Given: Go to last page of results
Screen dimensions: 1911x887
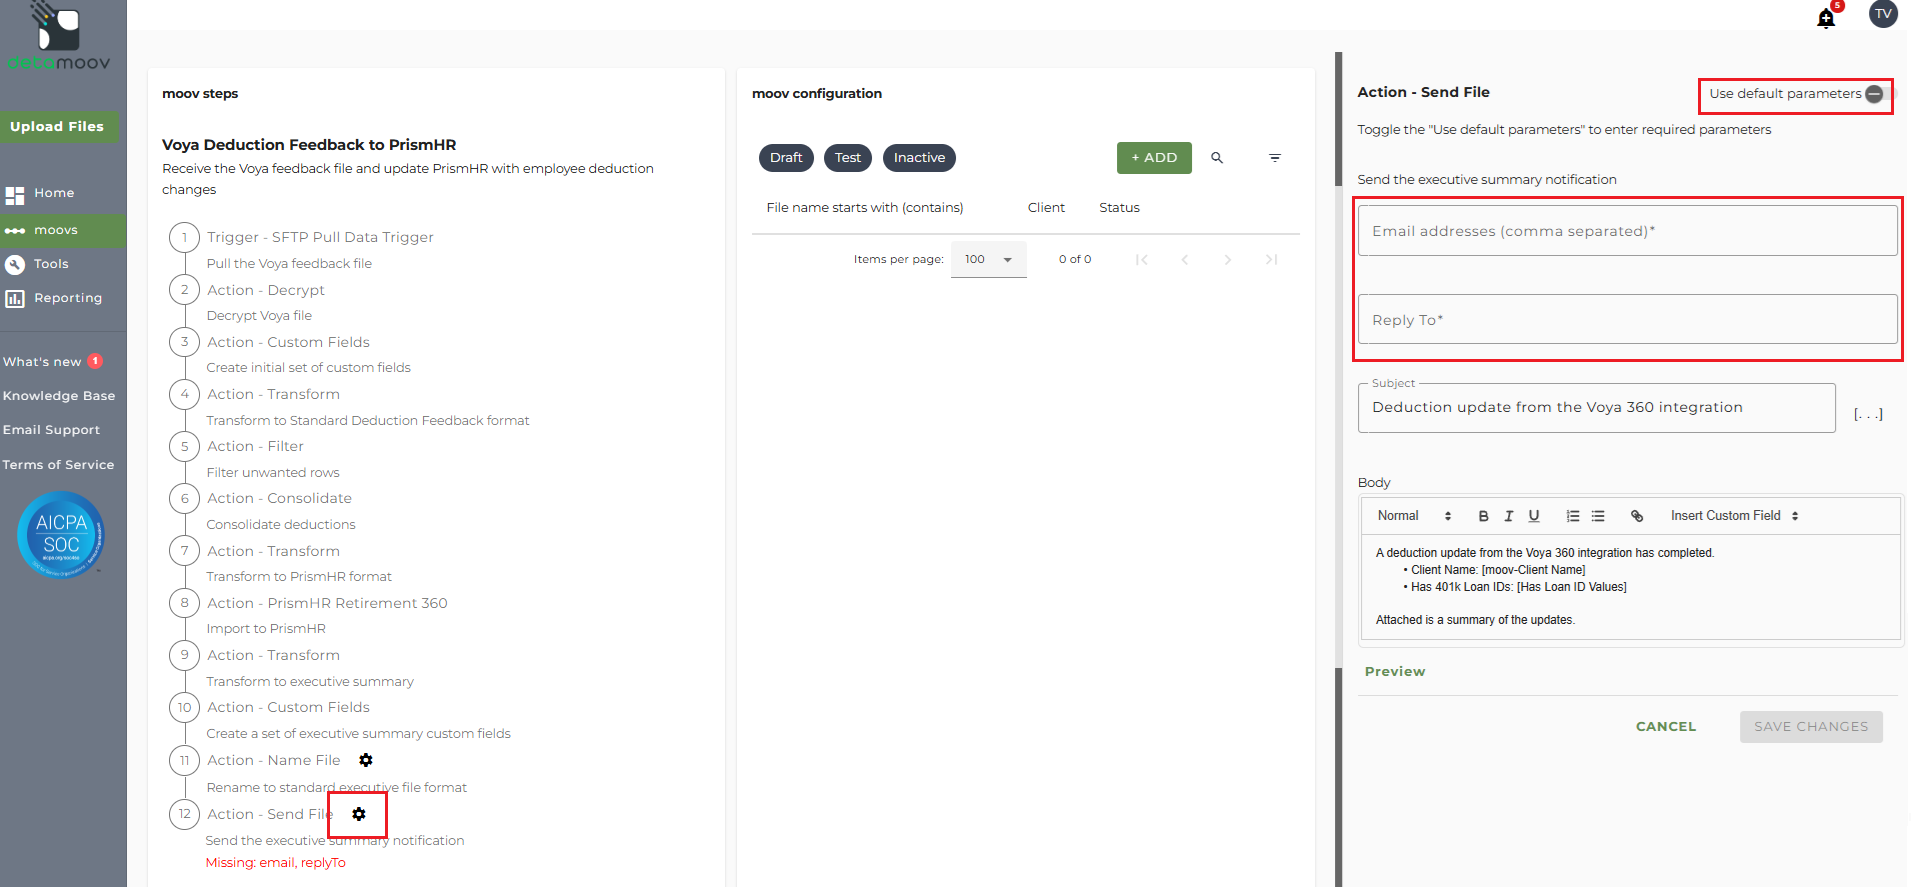Looking at the screenshot, I should (1271, 260).
